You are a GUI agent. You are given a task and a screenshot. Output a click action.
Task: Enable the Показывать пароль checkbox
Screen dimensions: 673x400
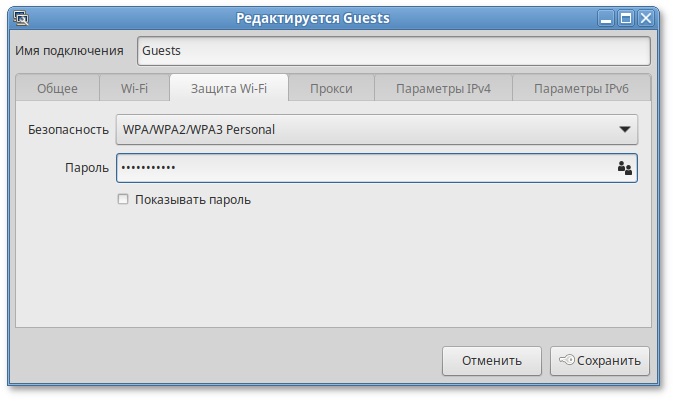click(x=123, y=199)
